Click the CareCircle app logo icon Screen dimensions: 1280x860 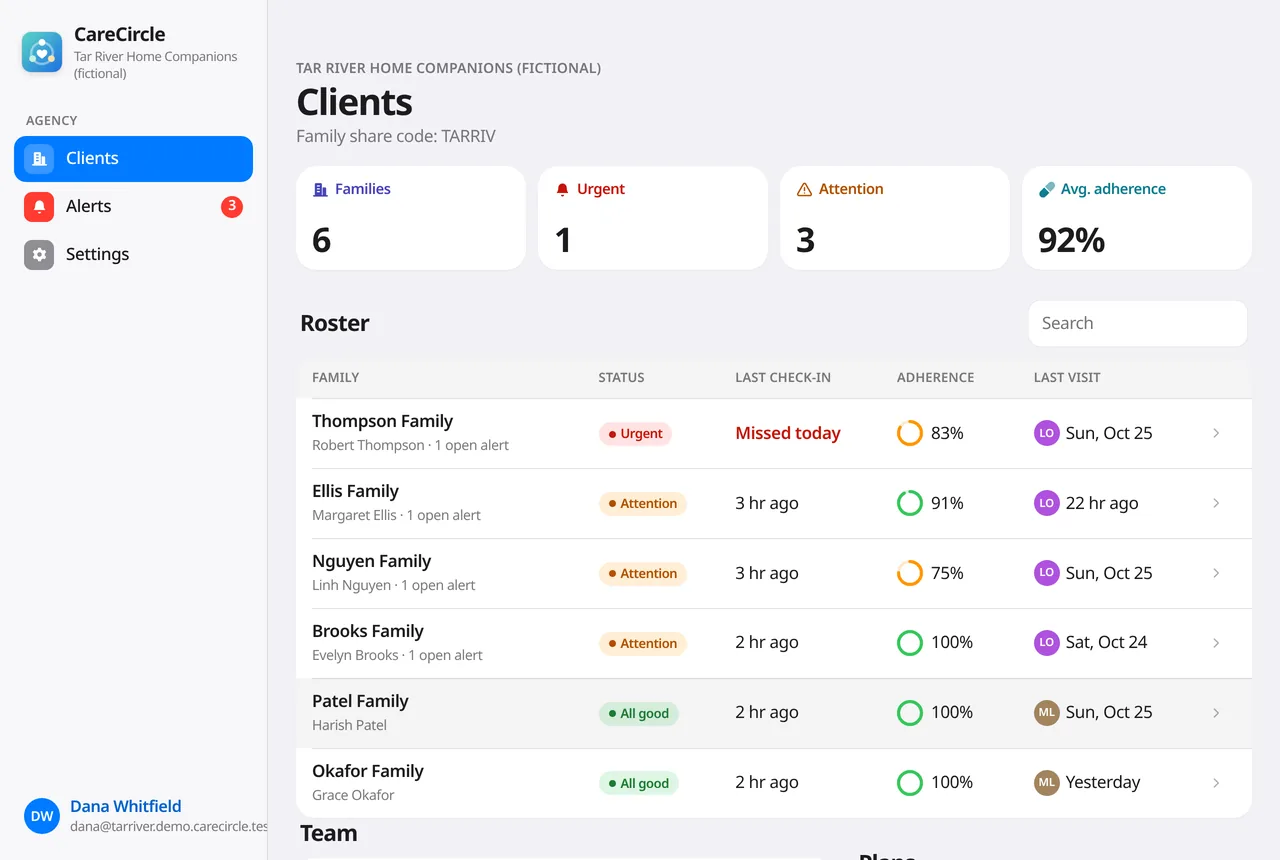coord(42,52)
